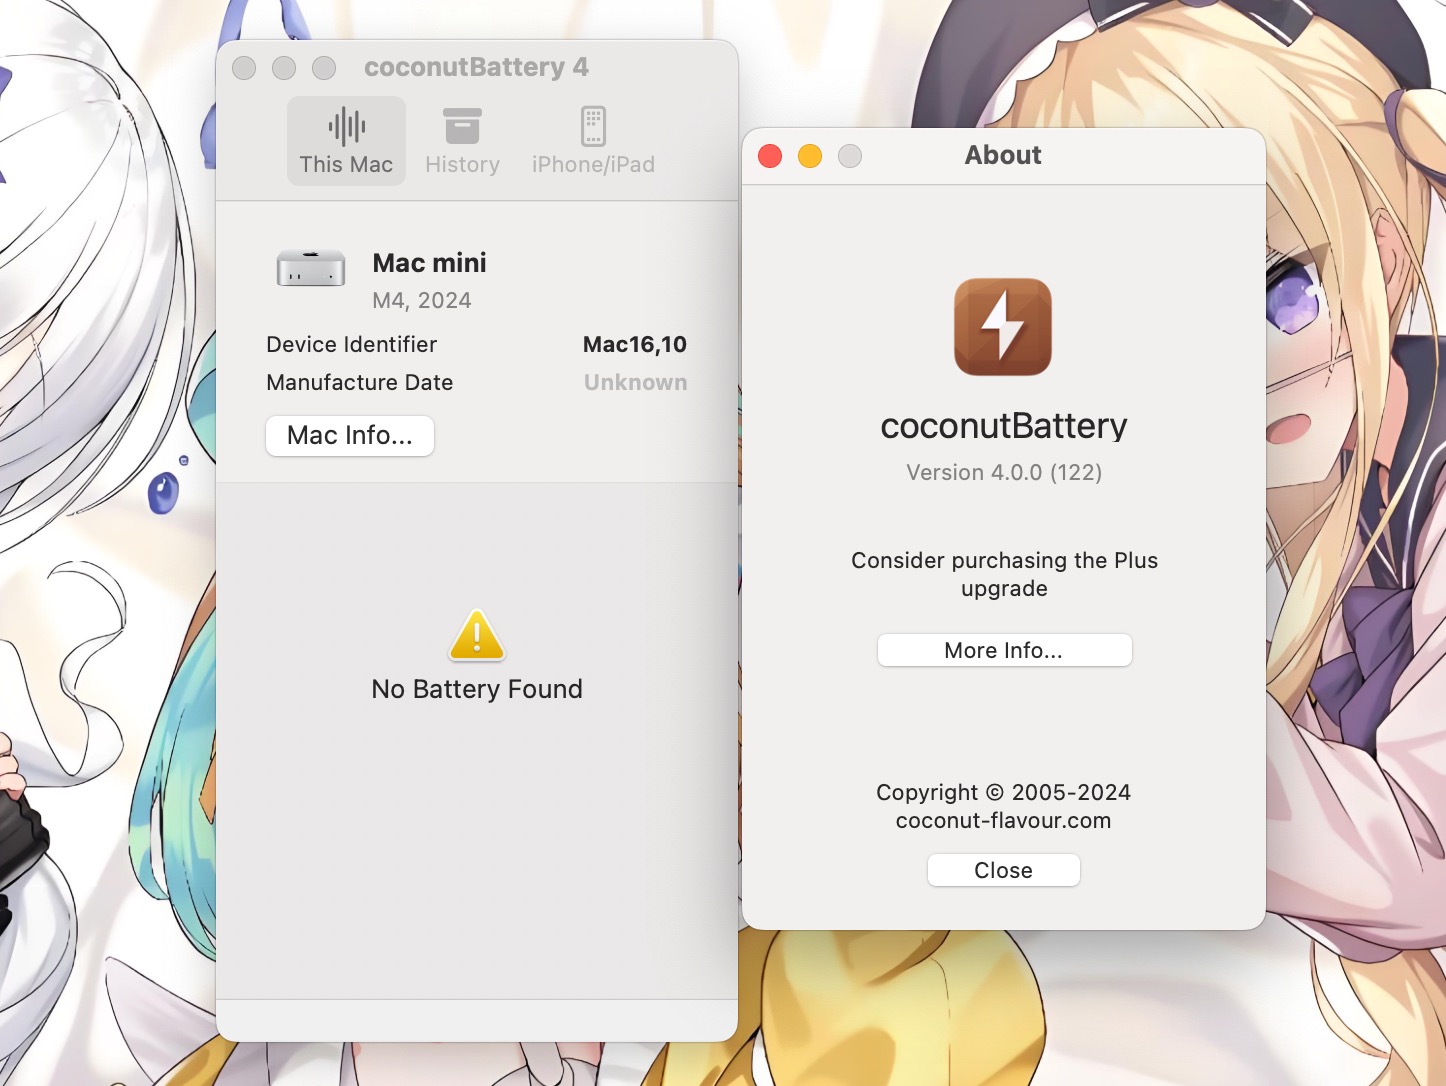Image resolution: width=1446 pixels, height=1086 pixels.
Task: Click the 'No Battery Found' message
Action: [477, 689]
